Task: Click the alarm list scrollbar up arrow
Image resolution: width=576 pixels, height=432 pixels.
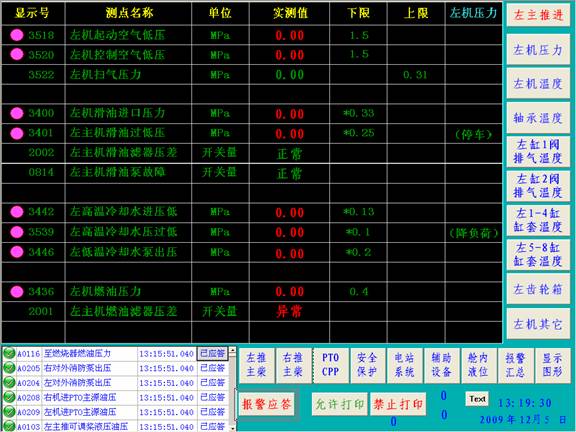Action: (233, 351)
